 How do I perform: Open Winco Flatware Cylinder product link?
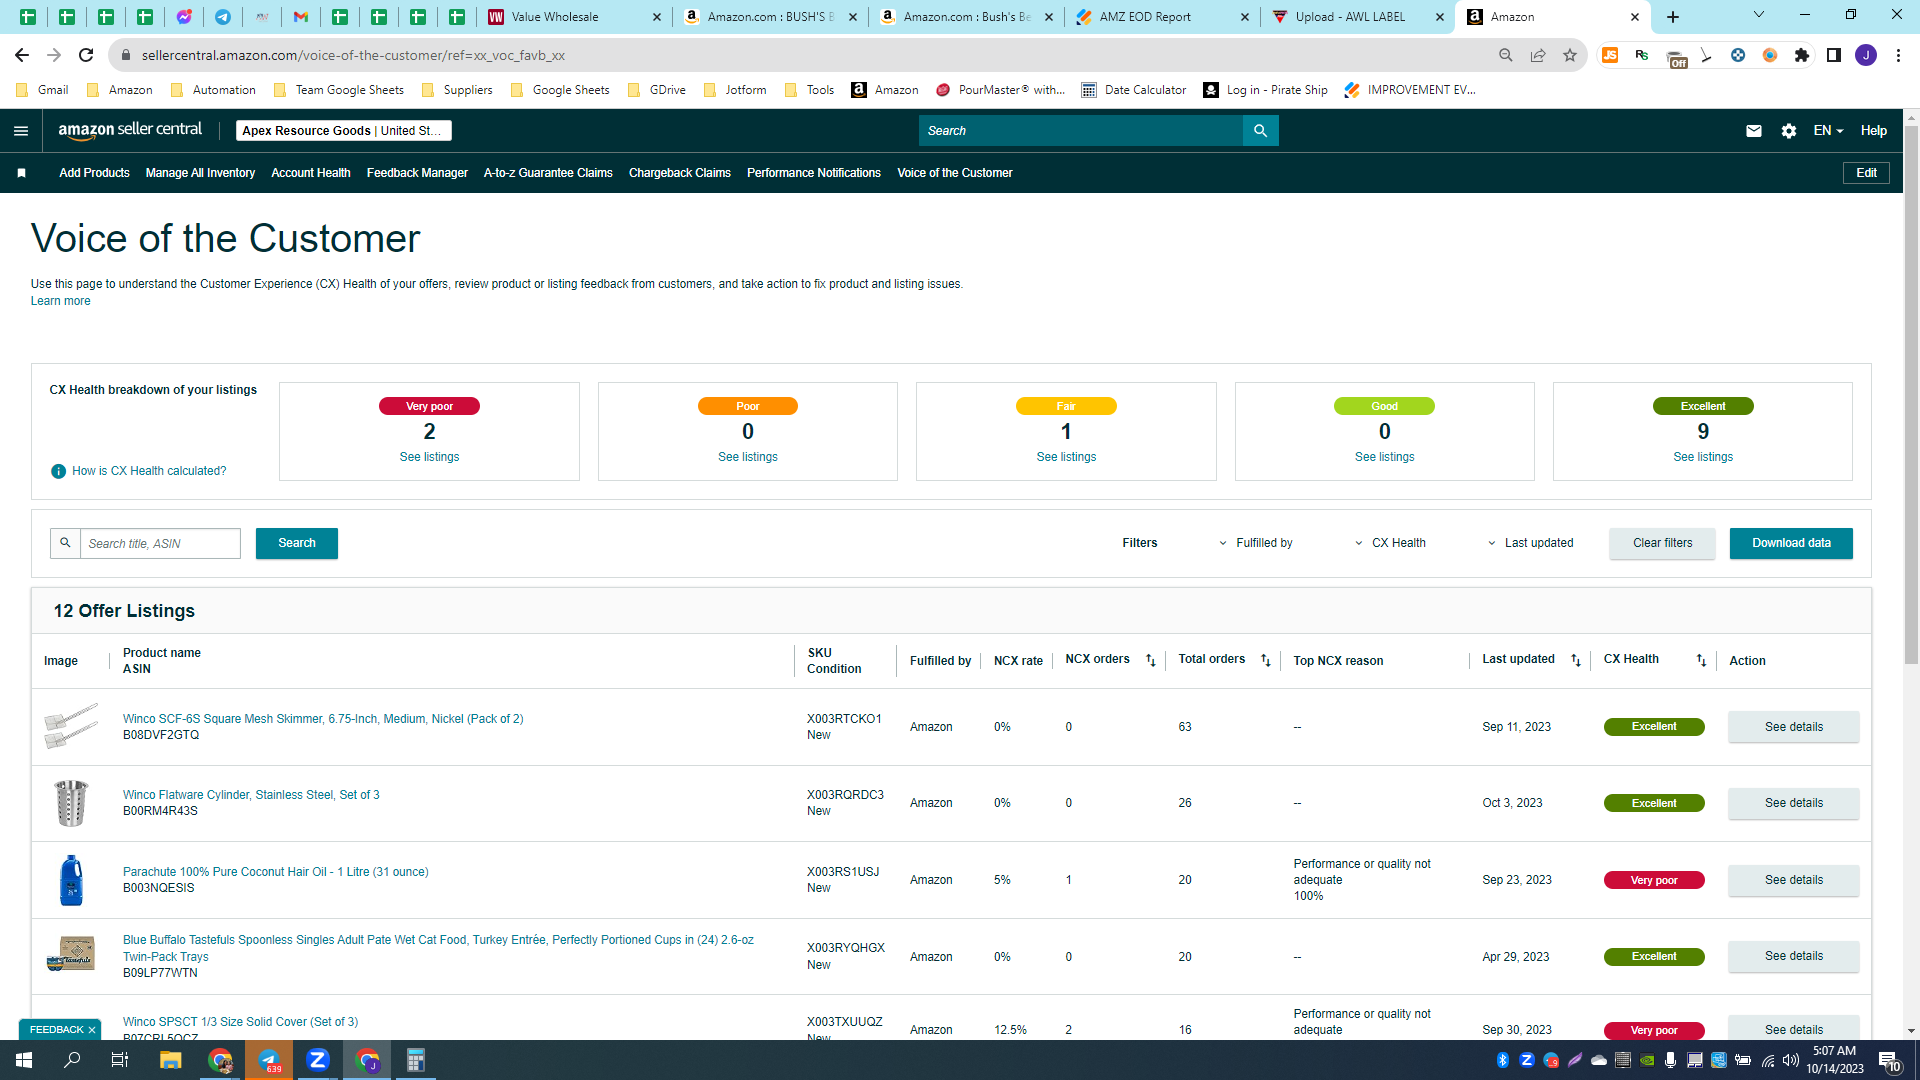(251, 795)
